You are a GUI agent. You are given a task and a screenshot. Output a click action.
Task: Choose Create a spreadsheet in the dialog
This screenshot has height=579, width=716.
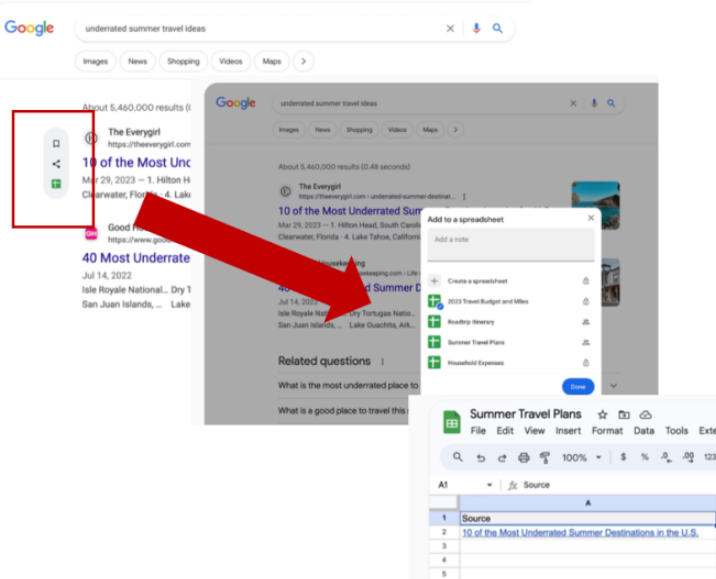point(510,281)
